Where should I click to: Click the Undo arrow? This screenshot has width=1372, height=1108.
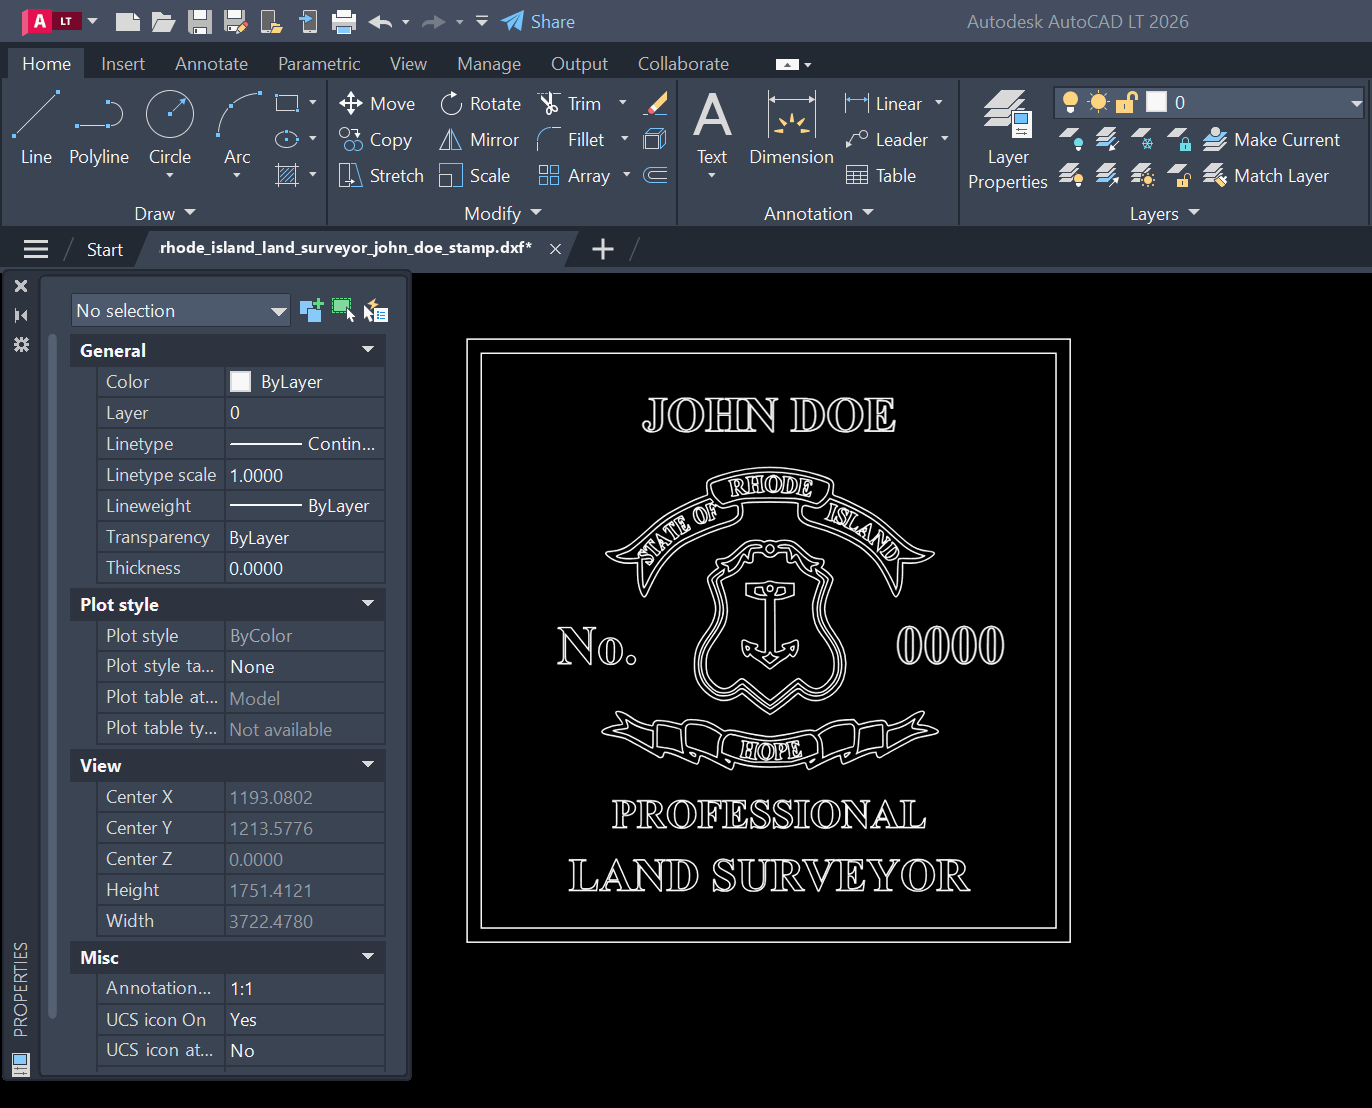point(380,21)
